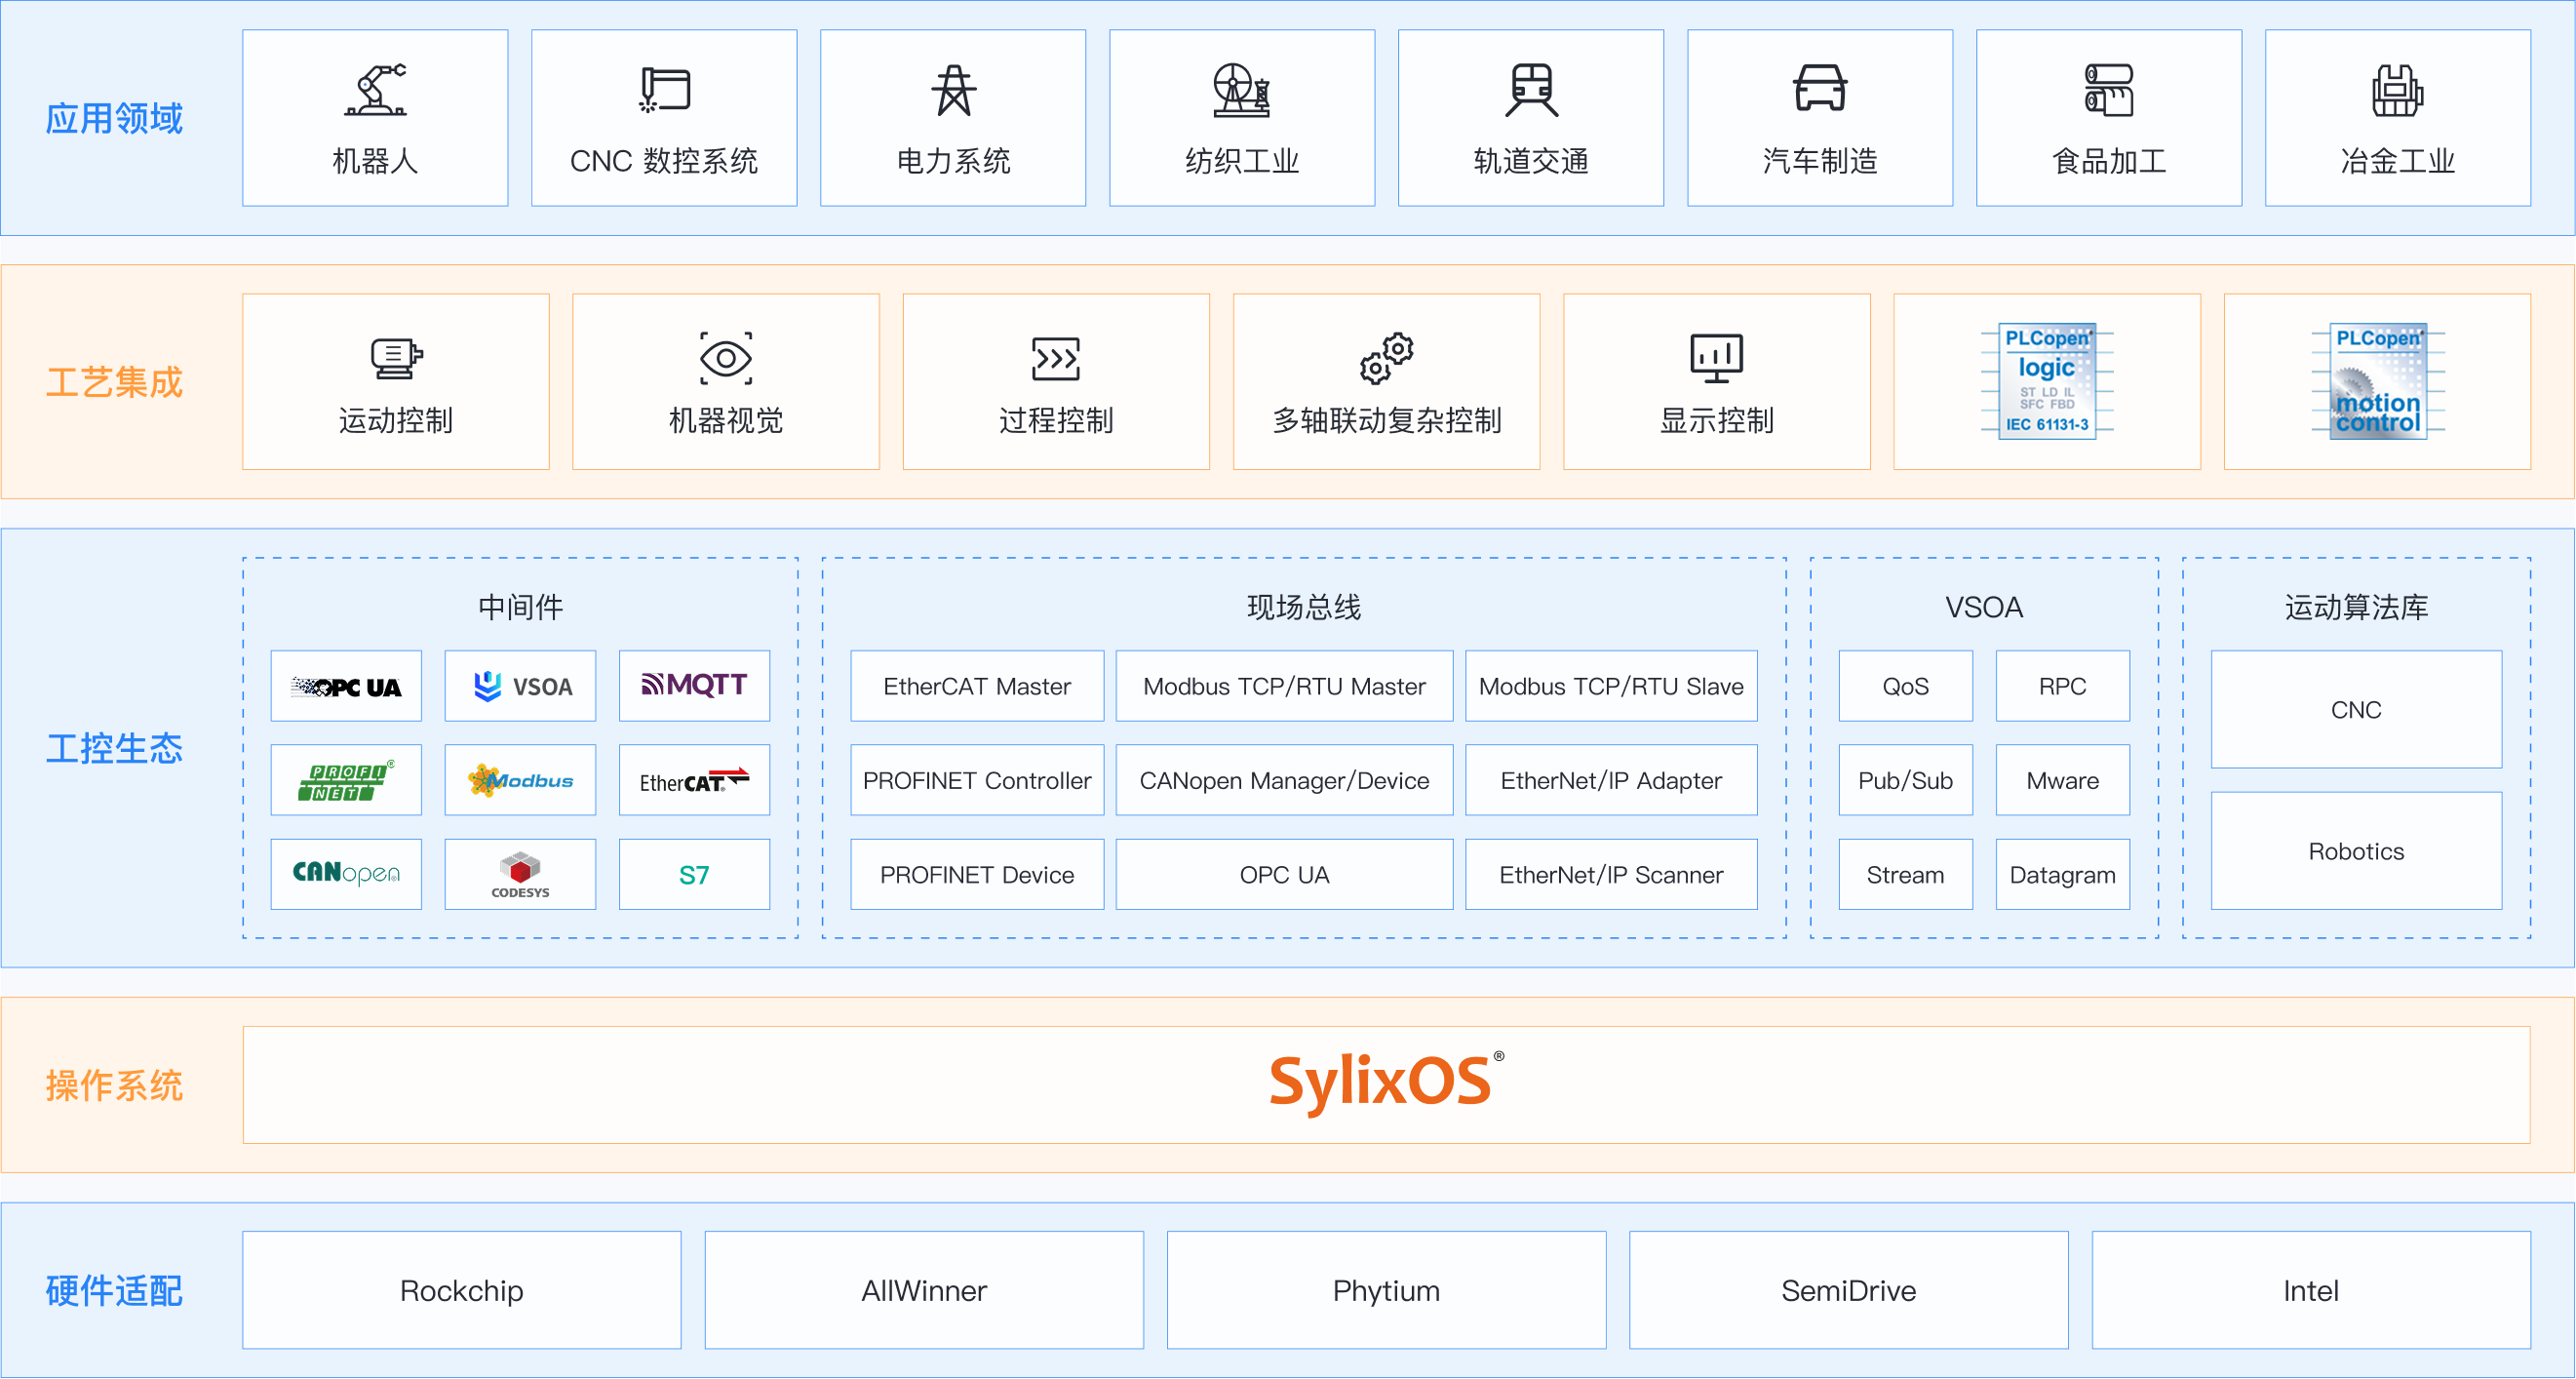2576x1379 pixels.
Task: Click the 工控生态 layer label
Action: click(114, 748)
